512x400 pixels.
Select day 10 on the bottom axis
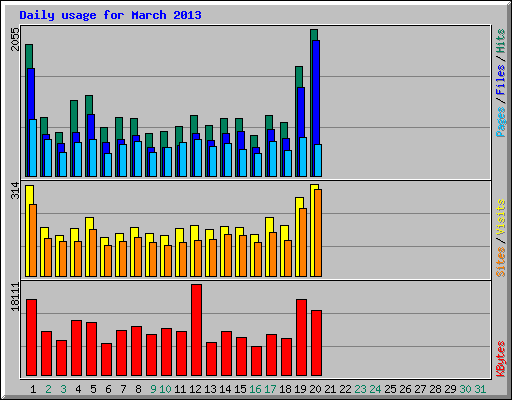click(x=165, y=389)
